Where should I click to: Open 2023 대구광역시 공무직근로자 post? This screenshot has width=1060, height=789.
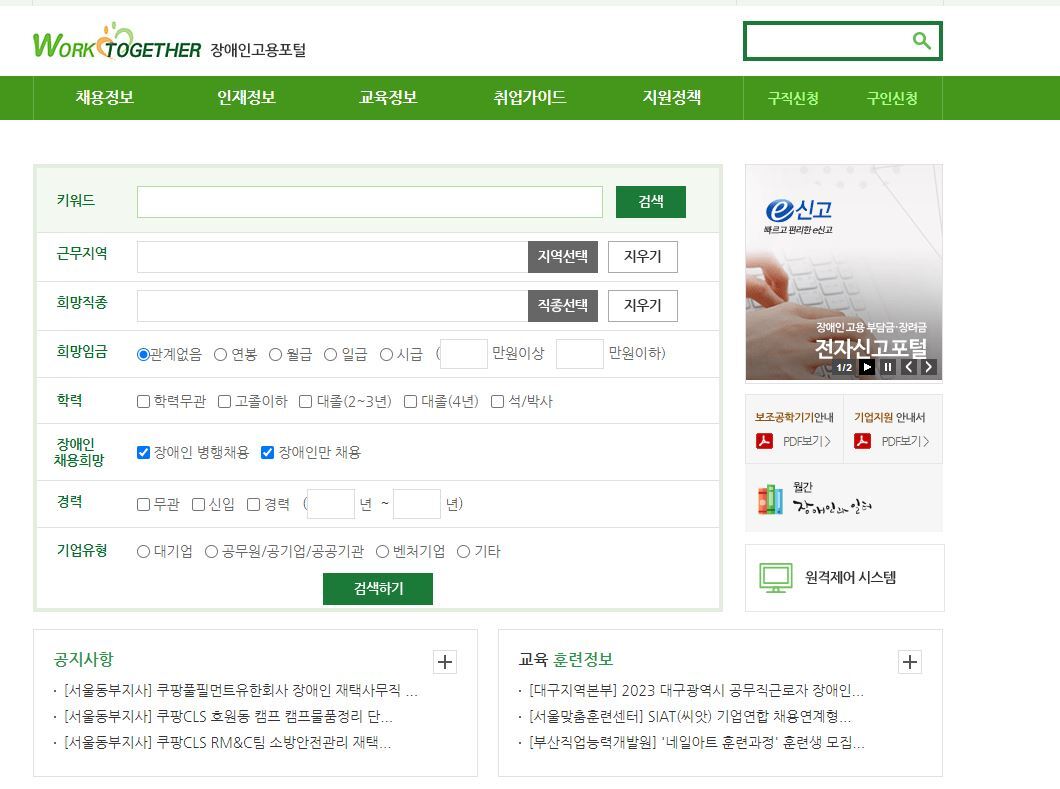click(696, 690)
